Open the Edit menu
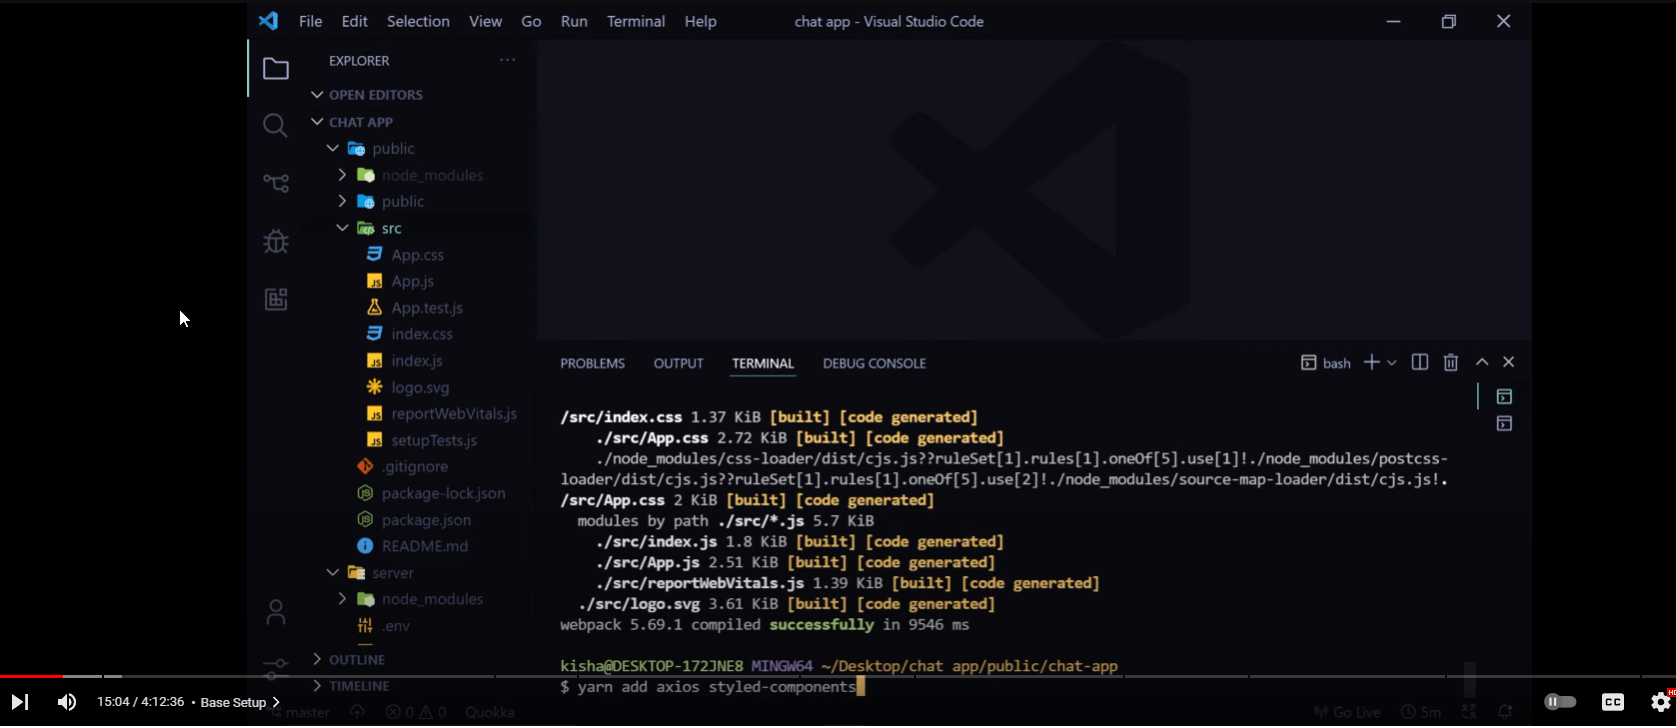 point(354,21)
